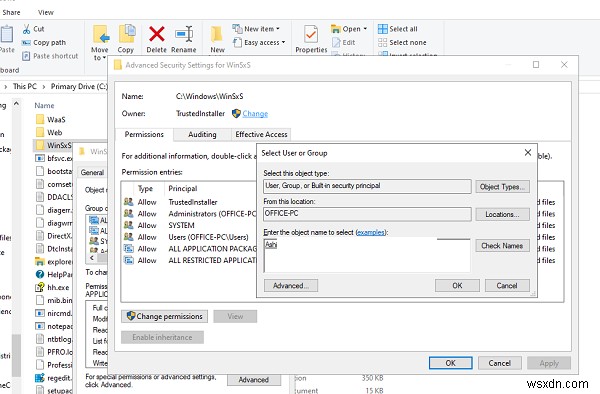Click the Check Names button
Viewport: 600px width, 394px height.
coord(502,246)
